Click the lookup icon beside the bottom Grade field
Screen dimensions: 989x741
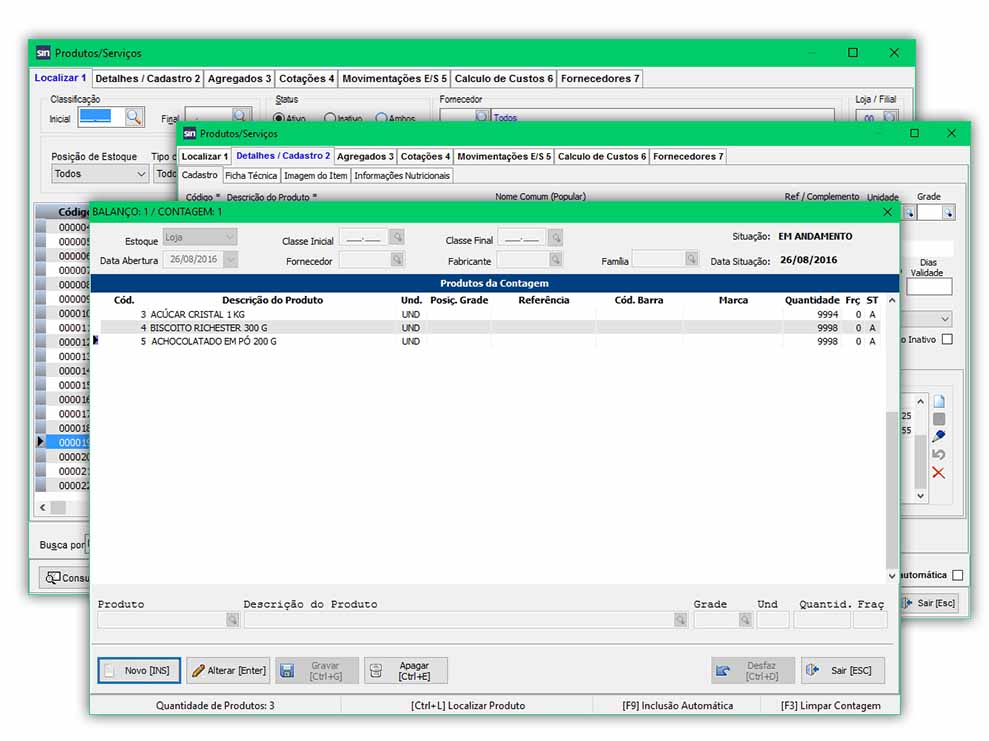tap(745, 621)
